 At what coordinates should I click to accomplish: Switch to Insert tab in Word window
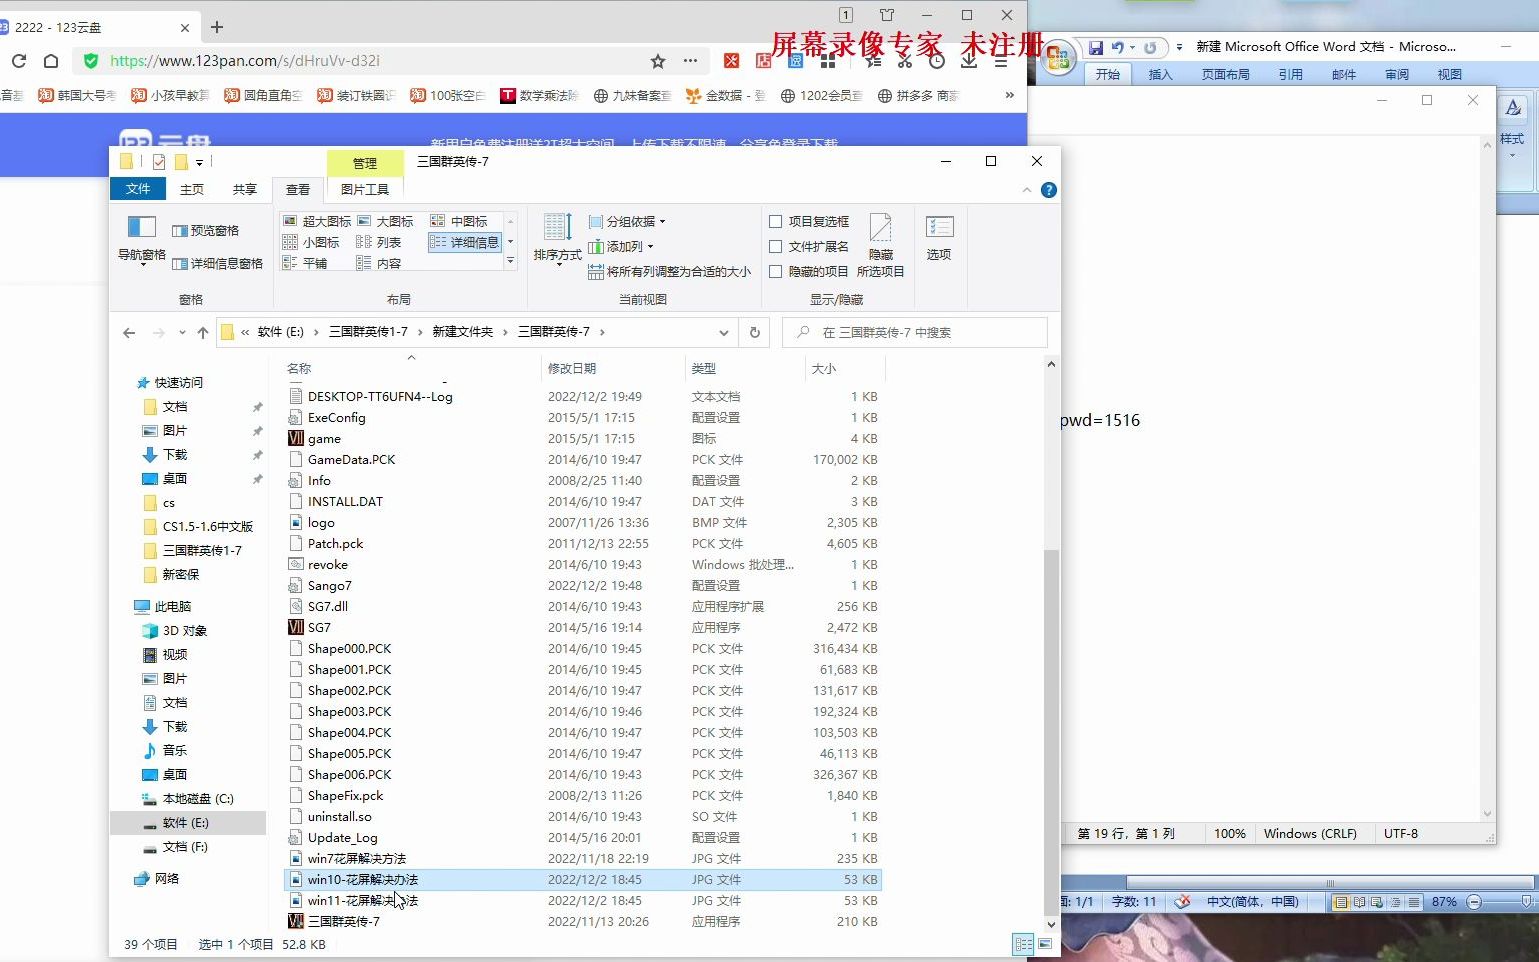coord(1160,74)
